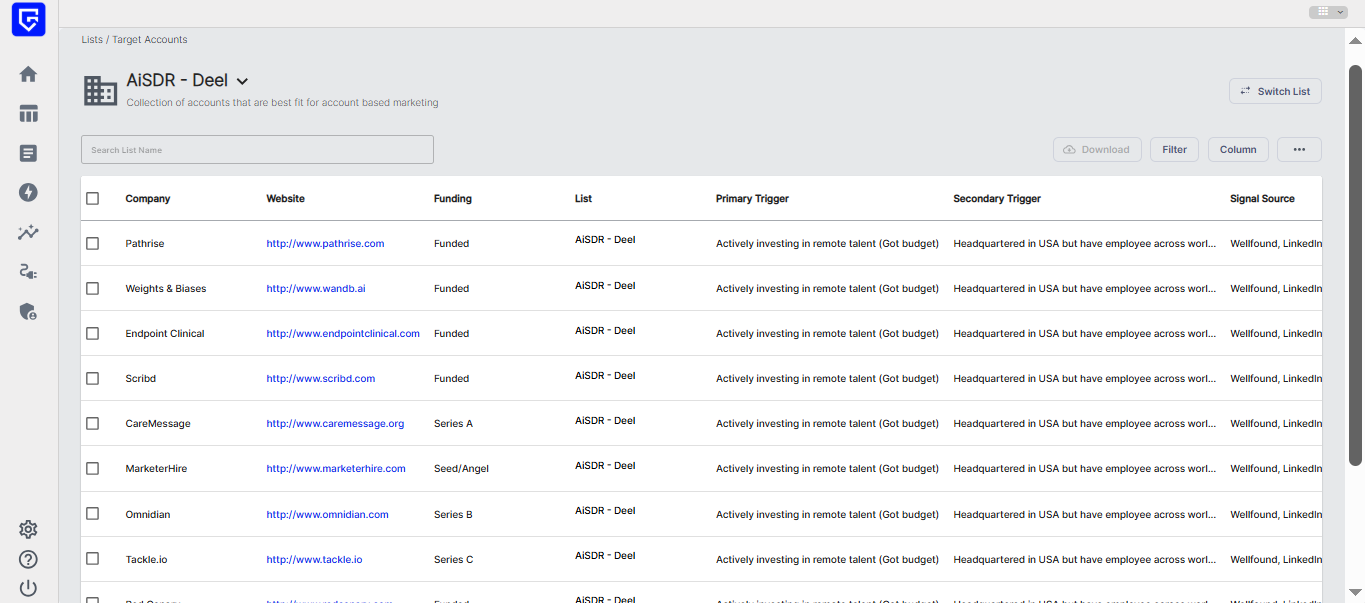Click the Secondary Trigger column header

coord(997,199)
